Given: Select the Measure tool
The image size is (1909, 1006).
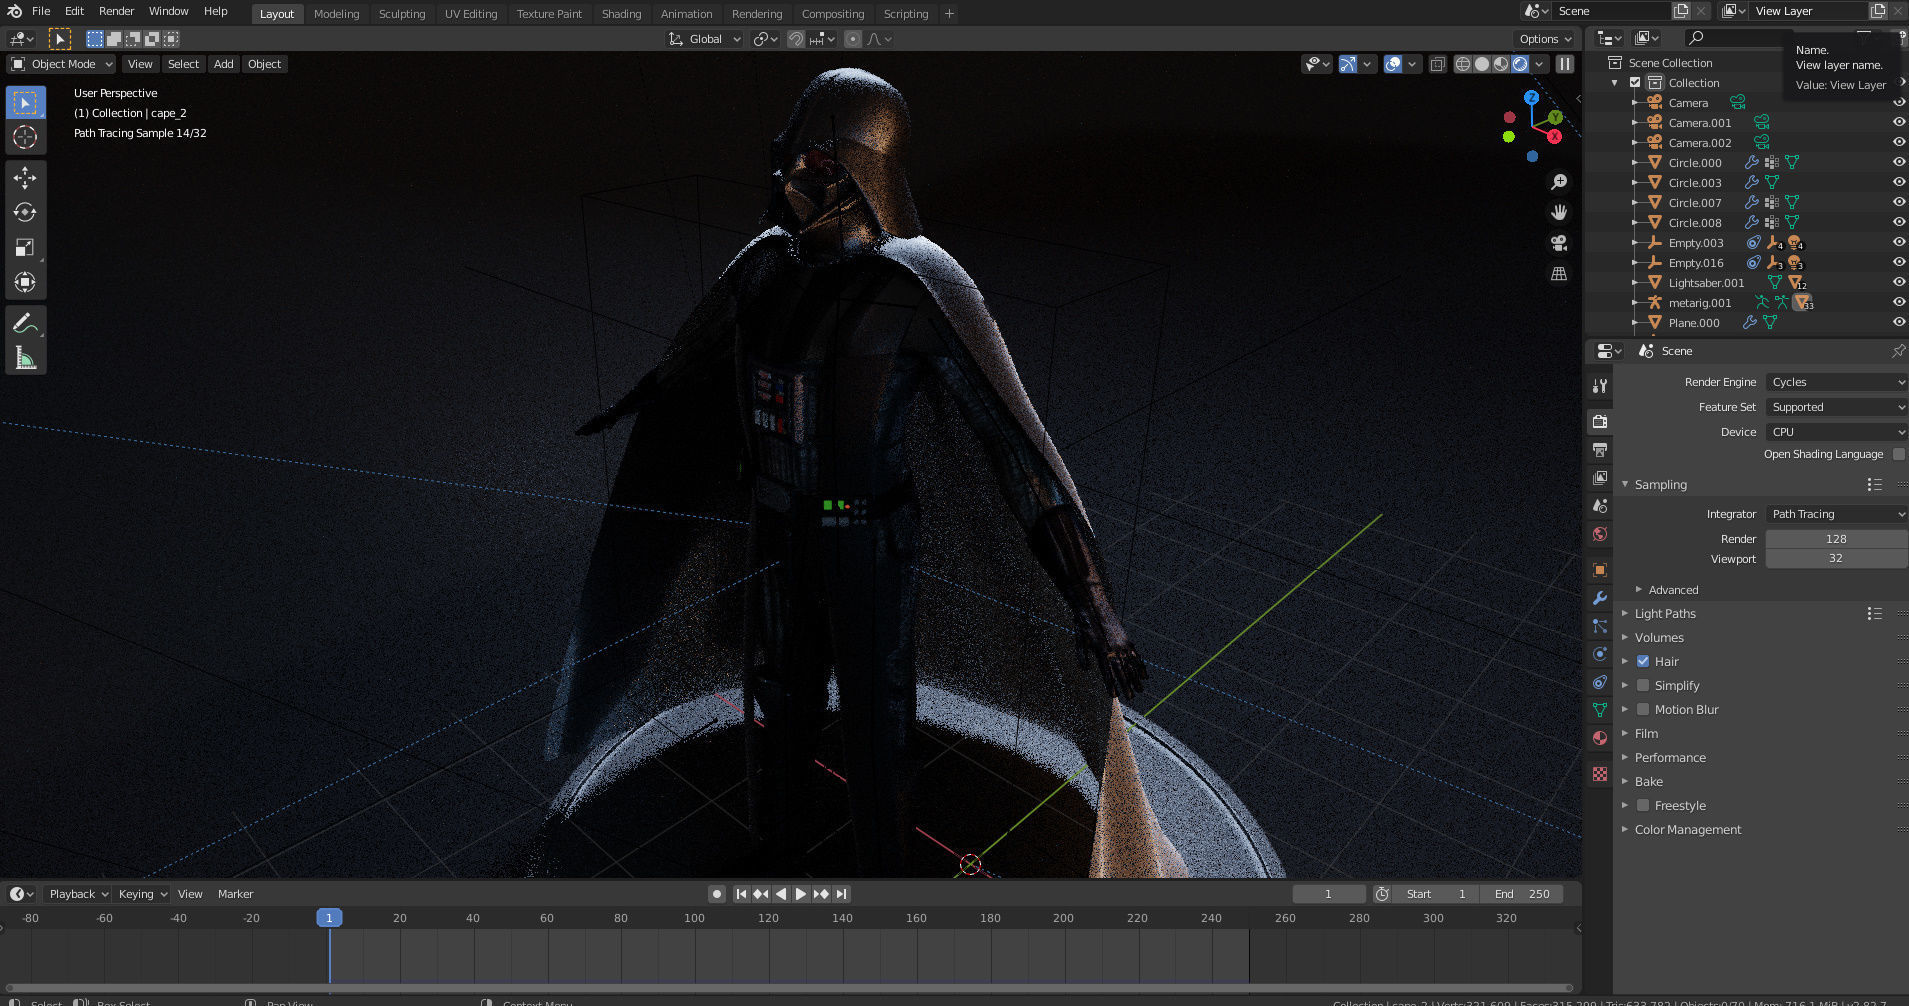Looking at the screenshot, I should pos(26,358).
